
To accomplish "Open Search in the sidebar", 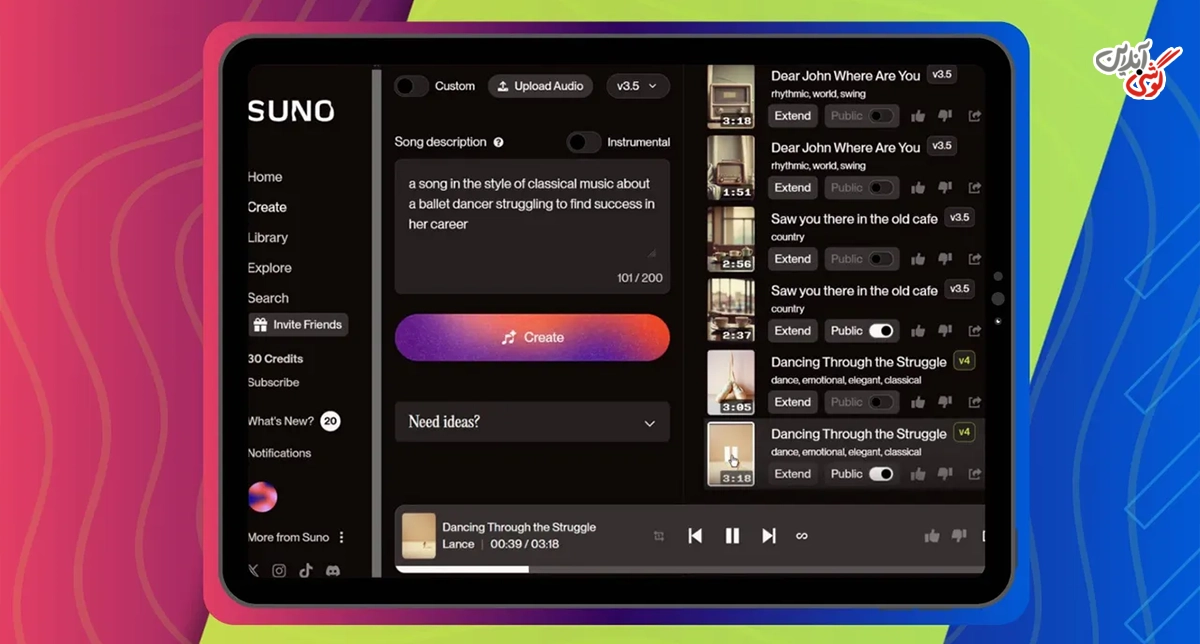I will (x=268, y=298).
